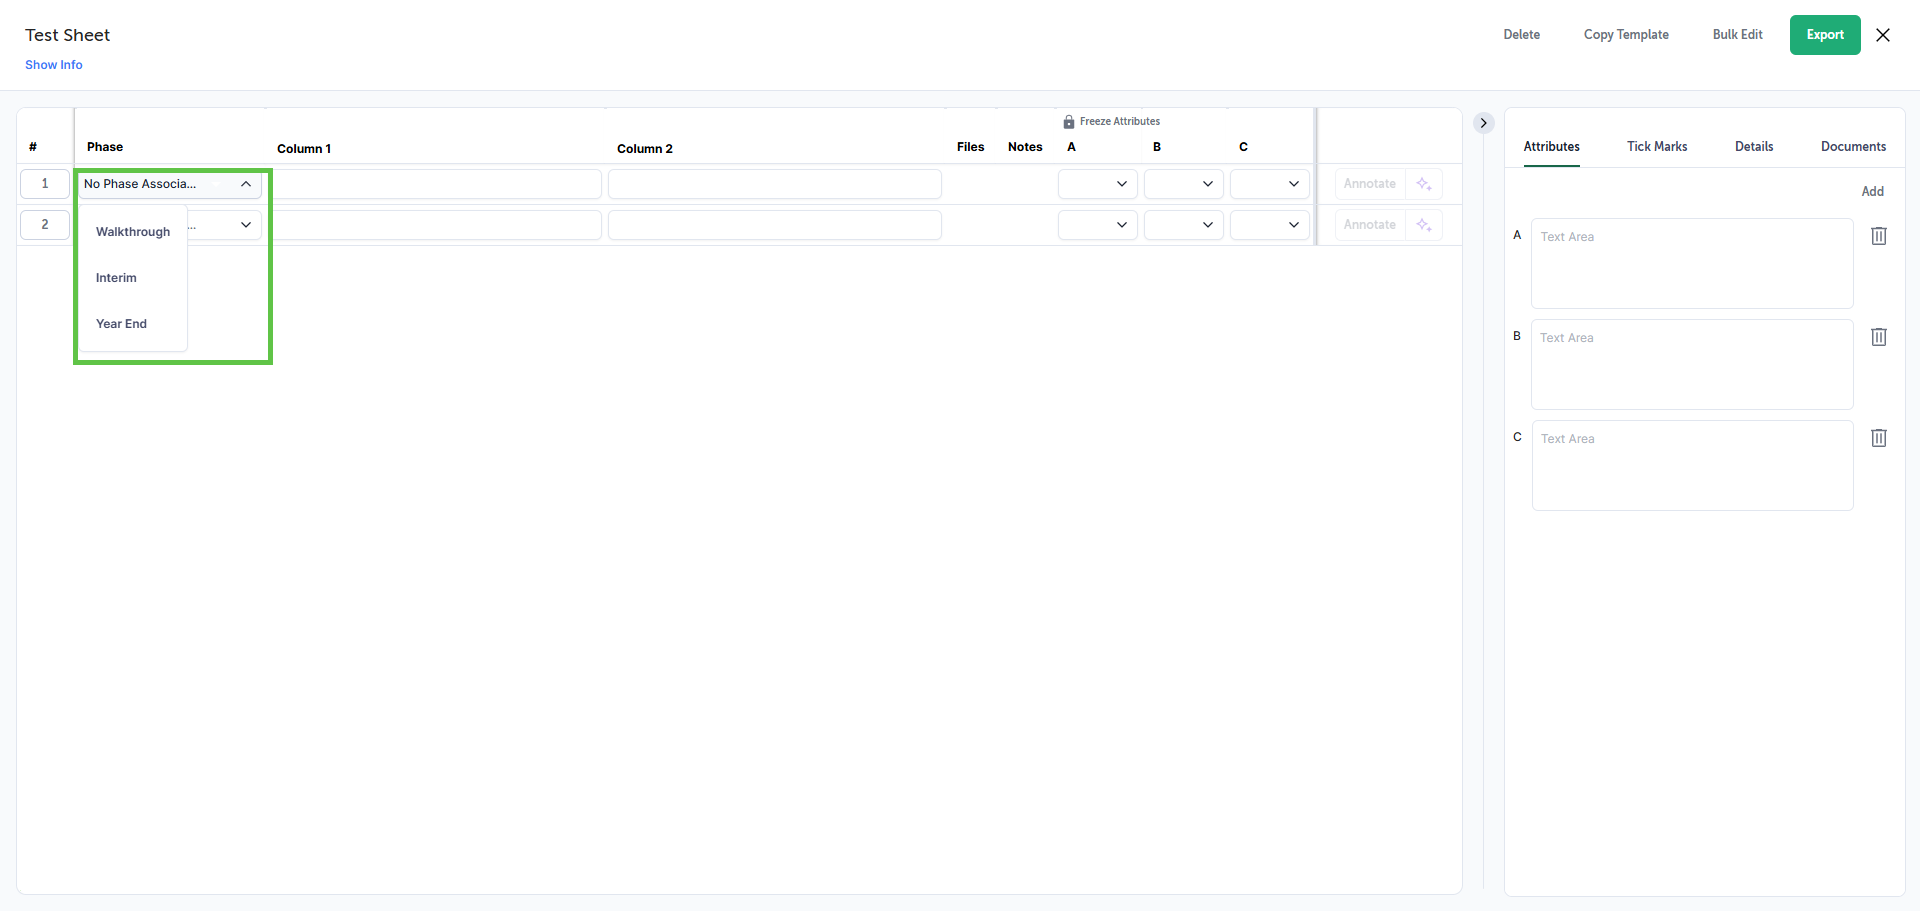Click the attribute A text area

click(x=1692, y=263)
